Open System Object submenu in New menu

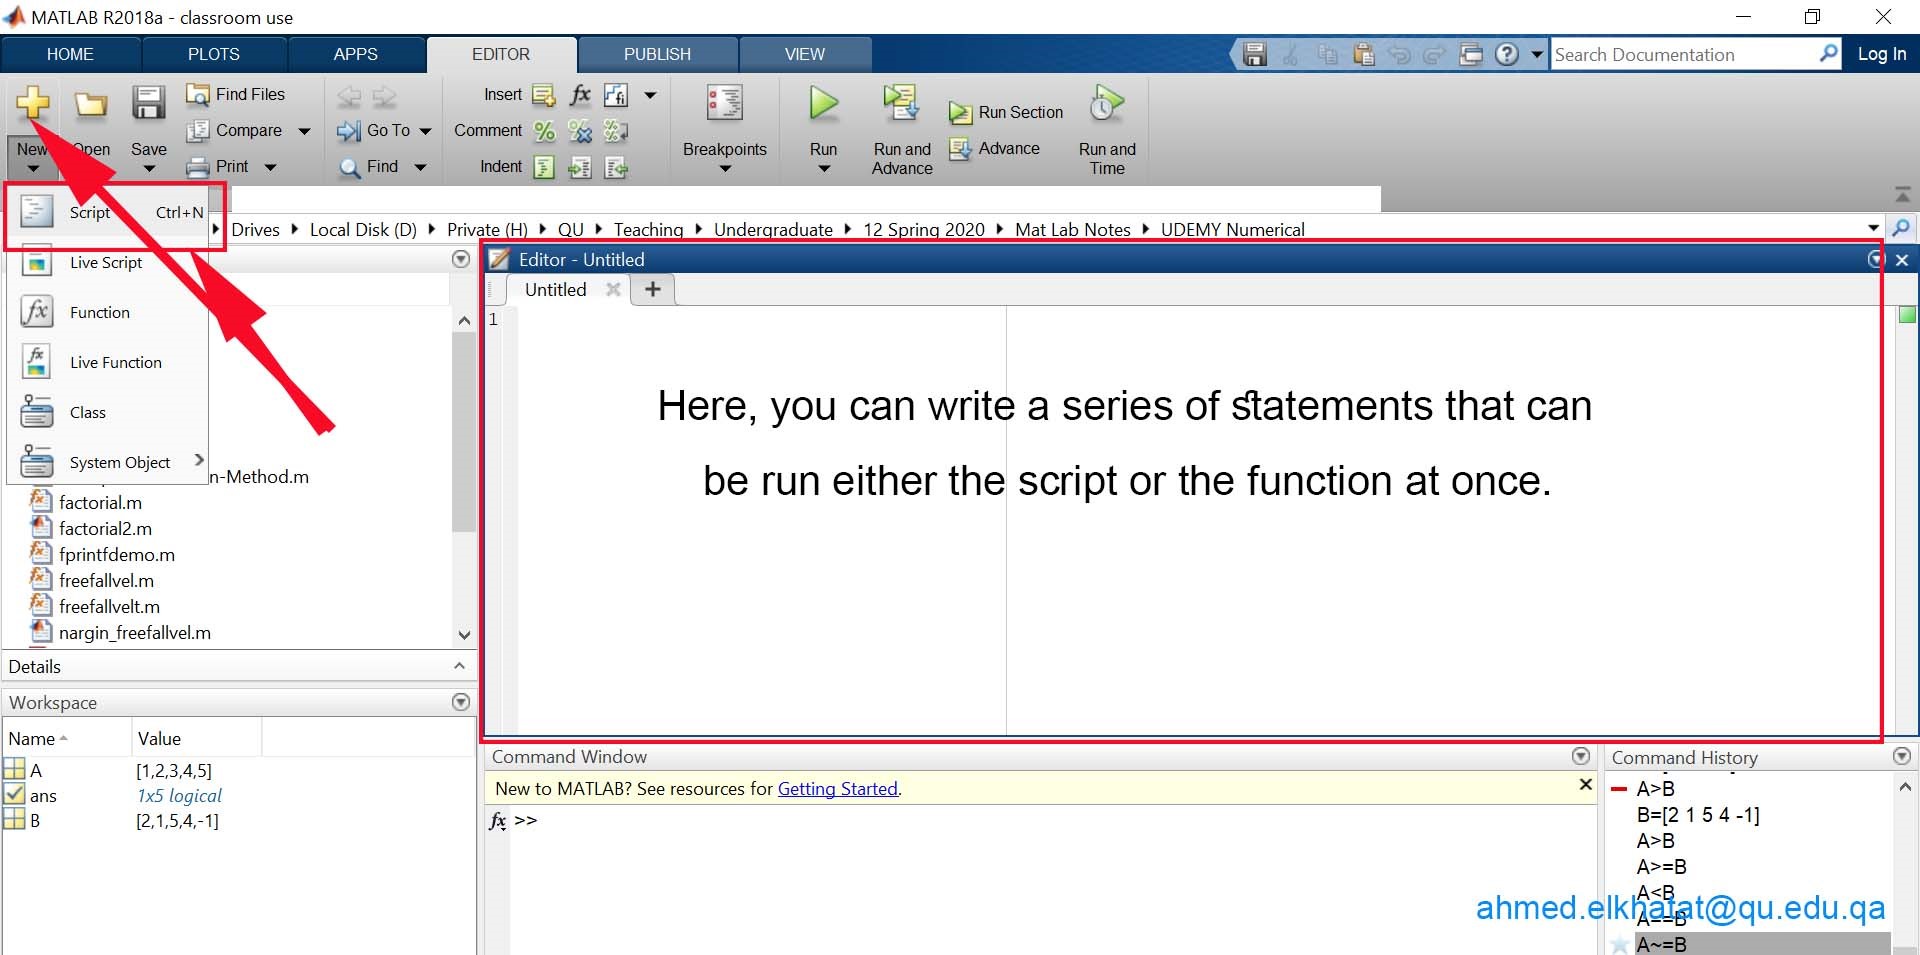point(108,462)
